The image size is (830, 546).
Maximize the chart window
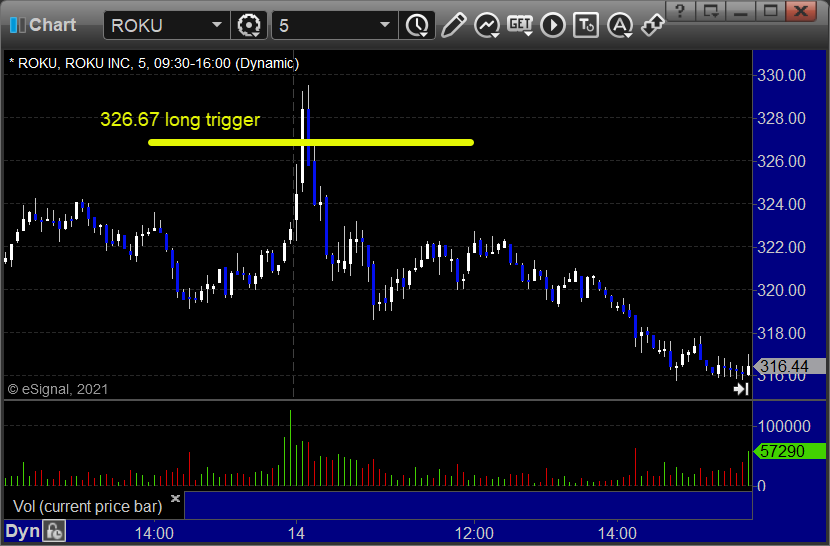[770, 11]
